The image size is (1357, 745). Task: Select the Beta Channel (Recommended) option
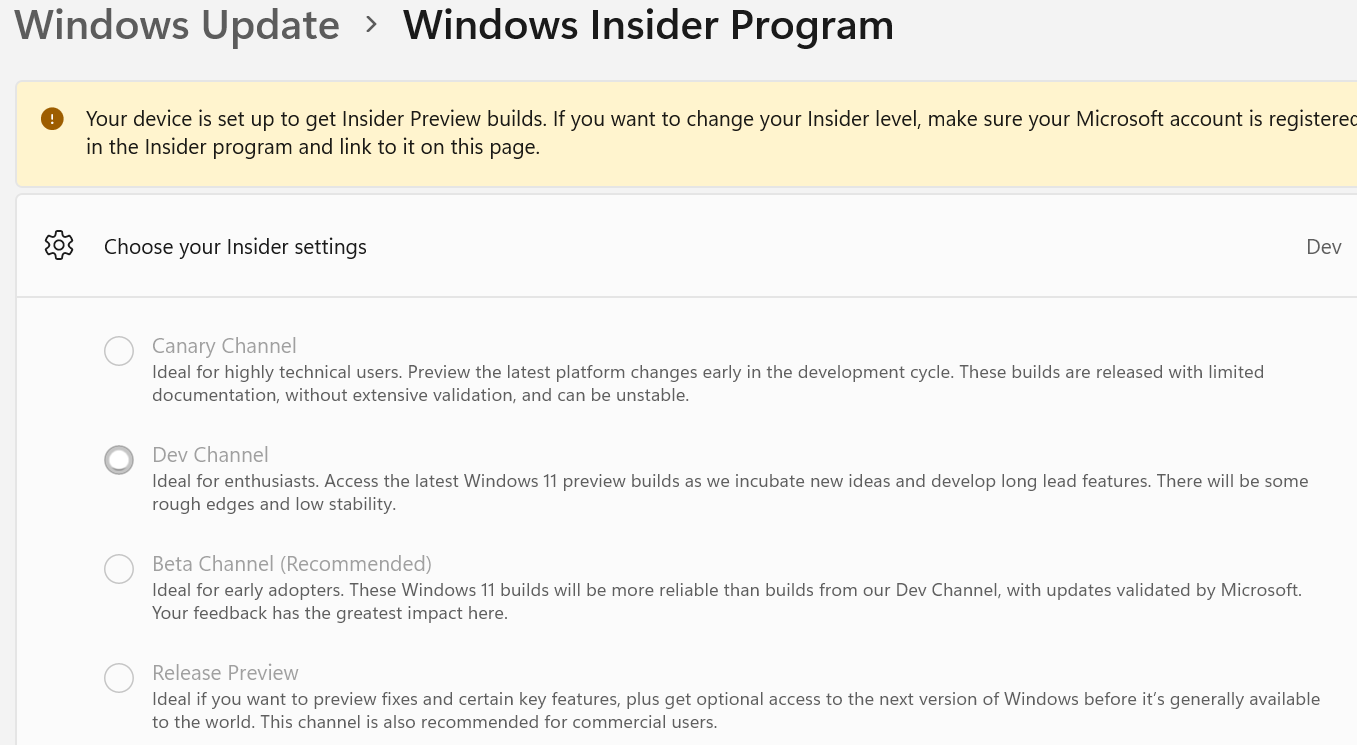pyautogui.click(x=119, y=569)
